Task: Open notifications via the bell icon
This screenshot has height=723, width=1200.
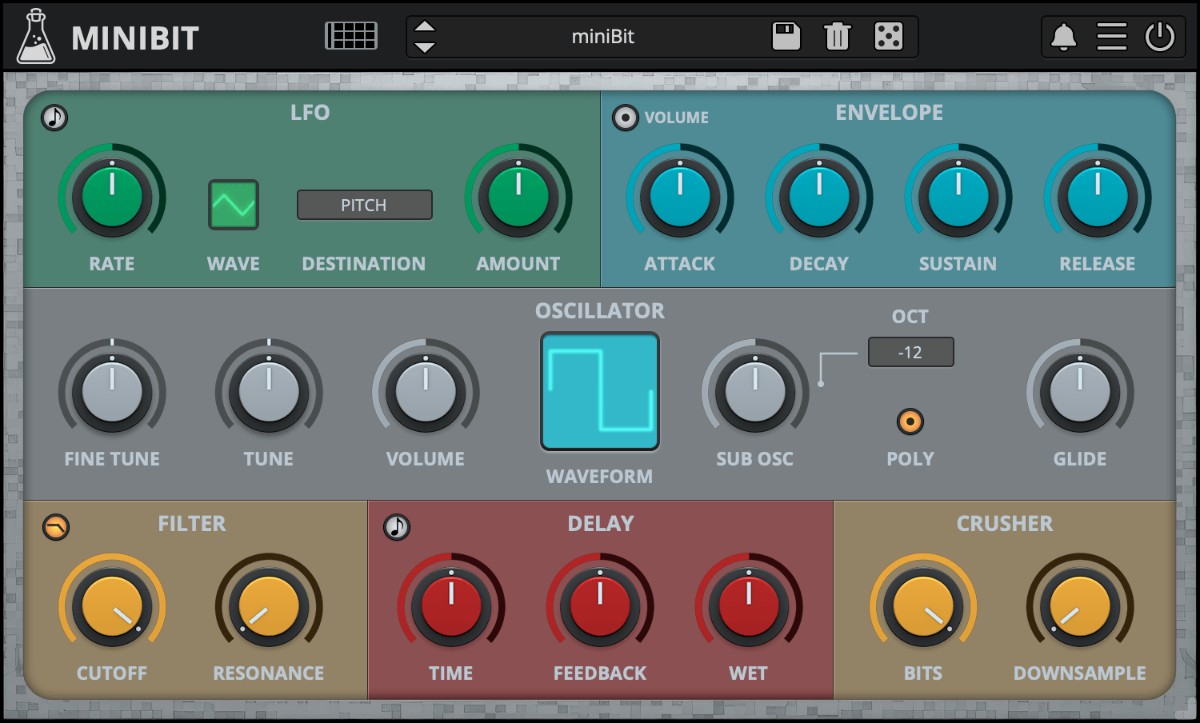Action: pos(1063,35)
